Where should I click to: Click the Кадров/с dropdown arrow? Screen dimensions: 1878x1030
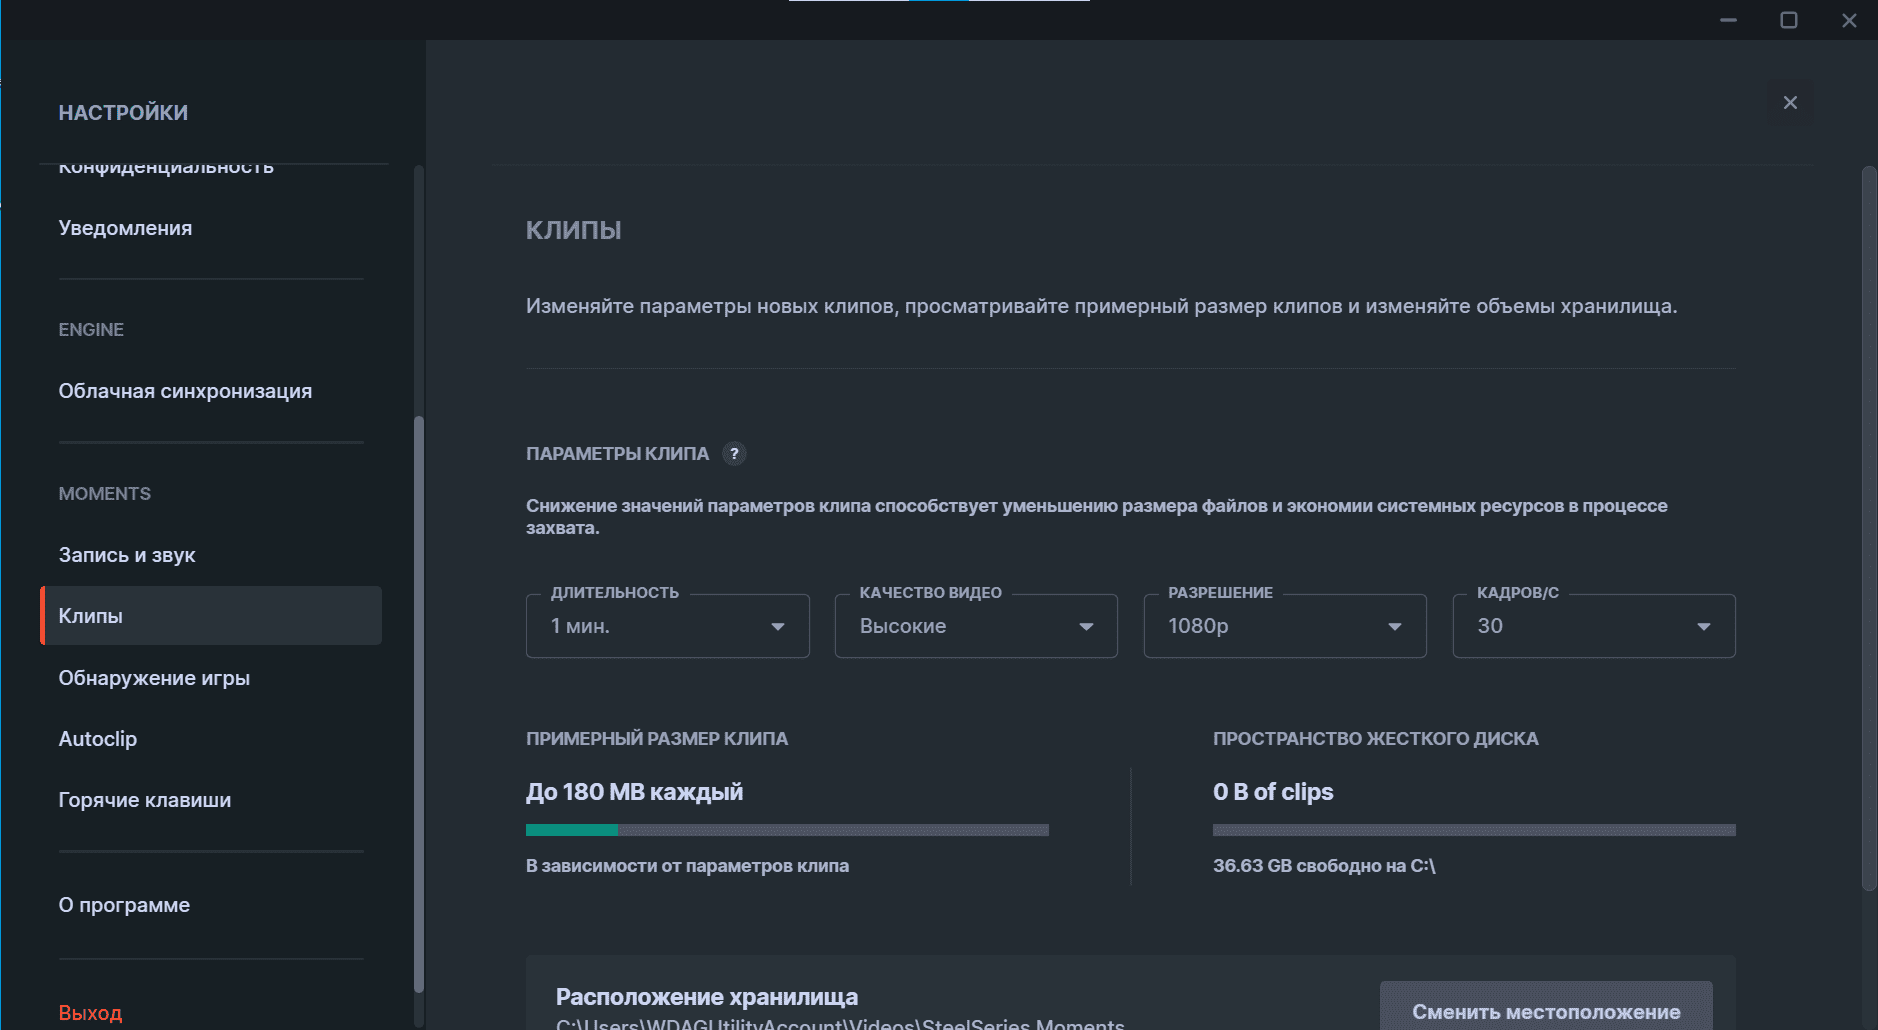tap(1703, 626)
